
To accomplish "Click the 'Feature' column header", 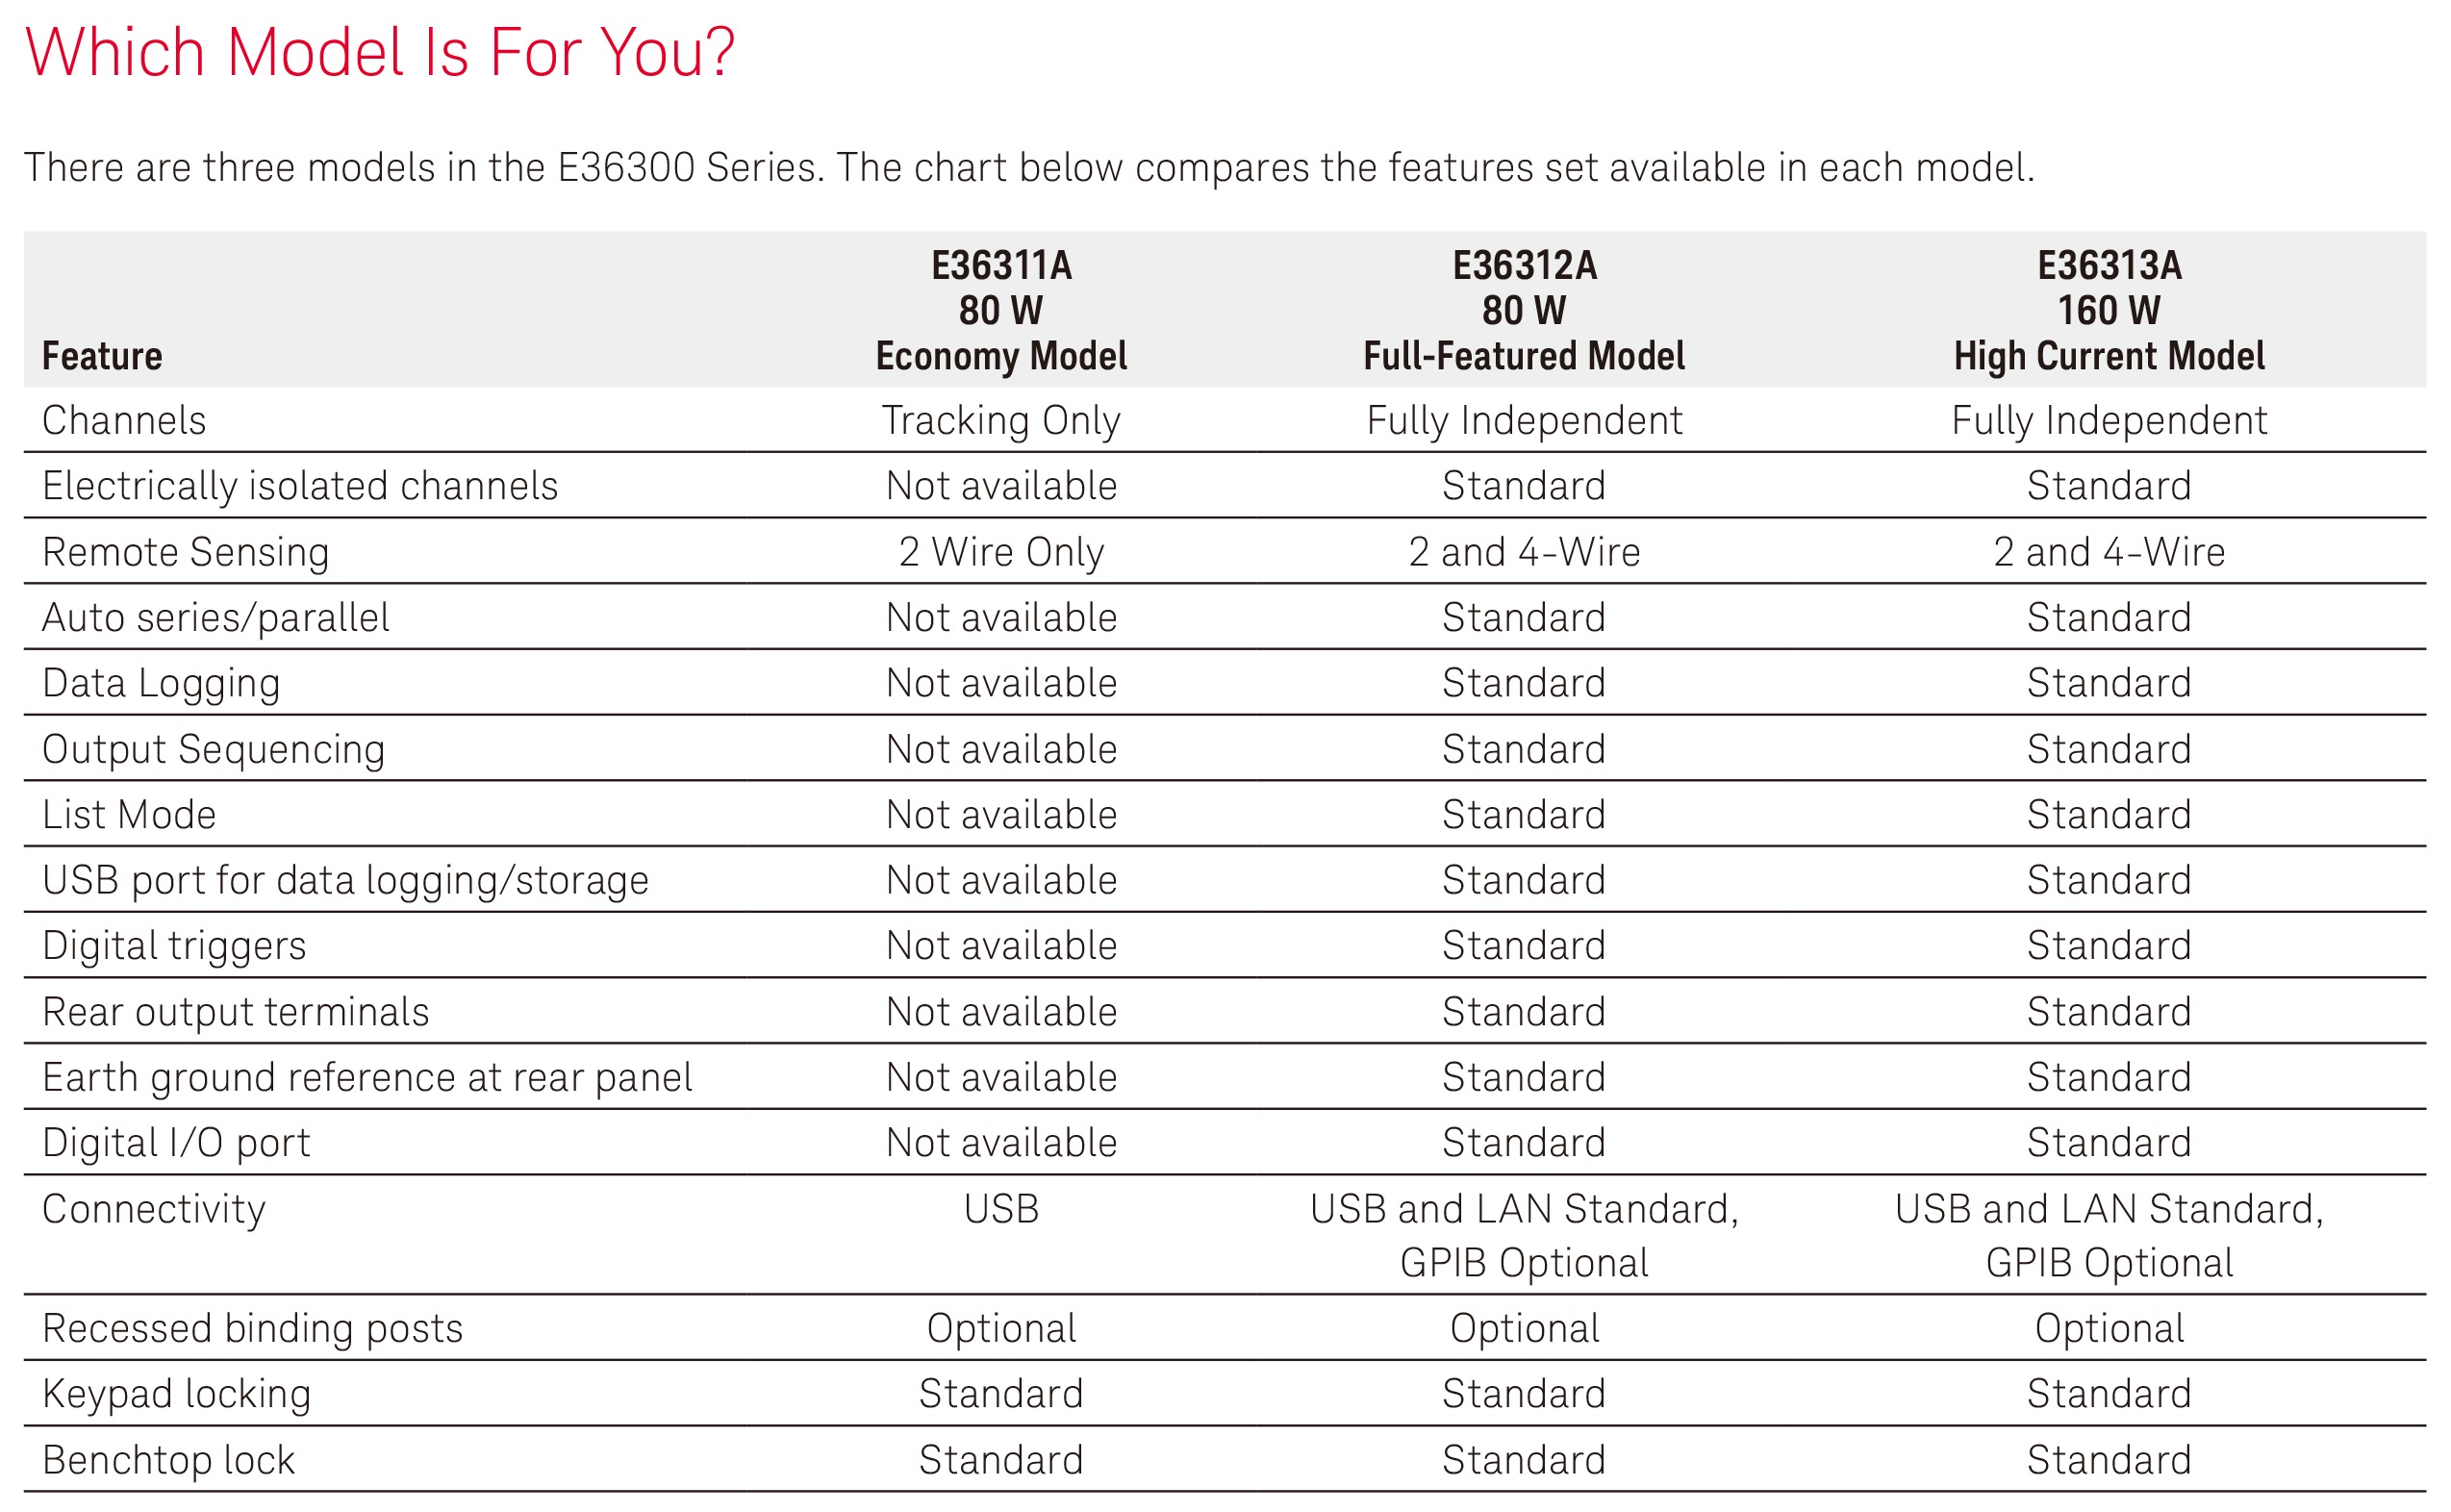I will point(102,356).
